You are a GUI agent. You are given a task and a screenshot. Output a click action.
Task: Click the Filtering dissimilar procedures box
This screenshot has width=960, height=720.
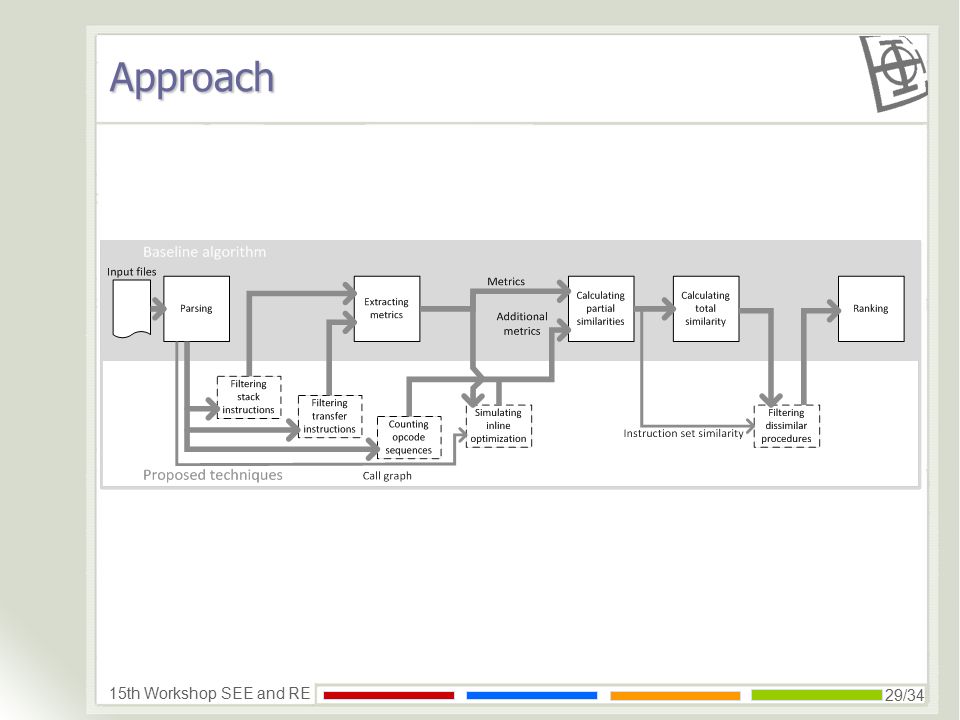(x=787, y=426)
